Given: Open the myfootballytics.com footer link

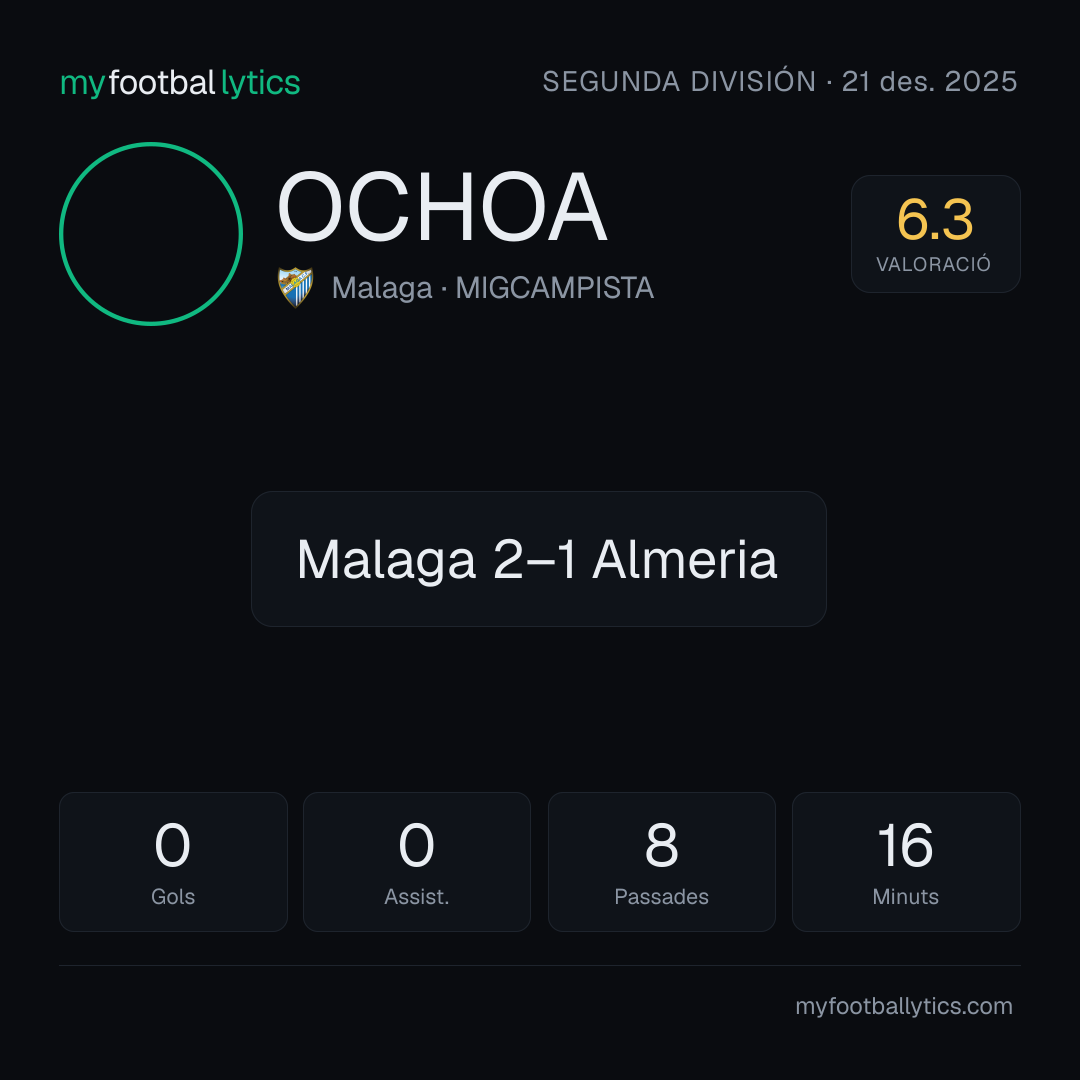Looking at the screenshot, I should pos(904,1006).
